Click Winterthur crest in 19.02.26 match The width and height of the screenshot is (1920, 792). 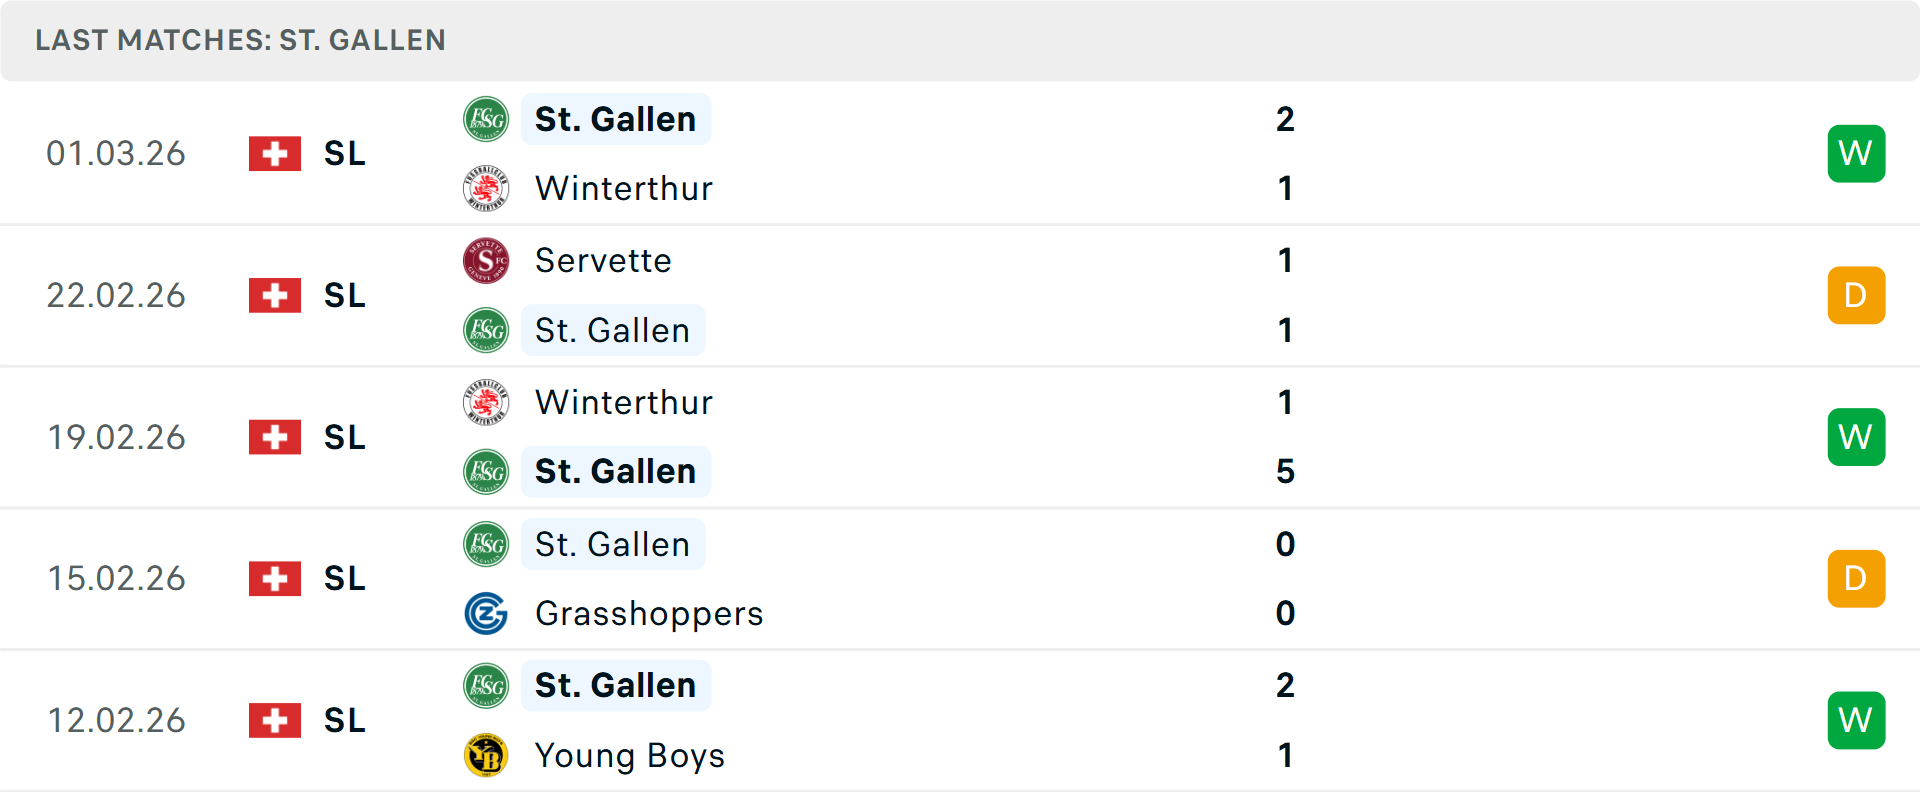coord(486,402)
